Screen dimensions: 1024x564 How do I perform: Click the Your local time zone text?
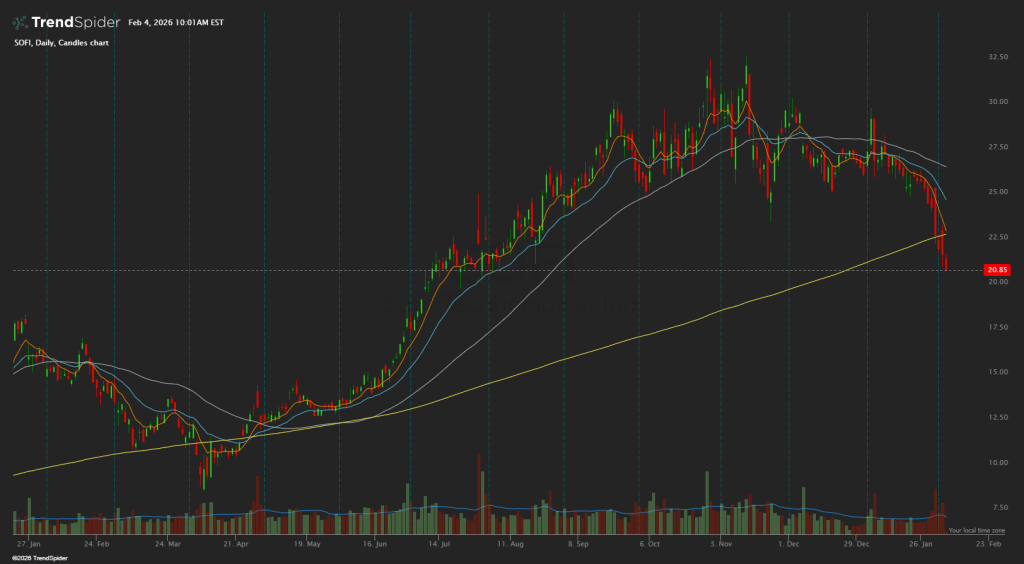coord(975,530)
